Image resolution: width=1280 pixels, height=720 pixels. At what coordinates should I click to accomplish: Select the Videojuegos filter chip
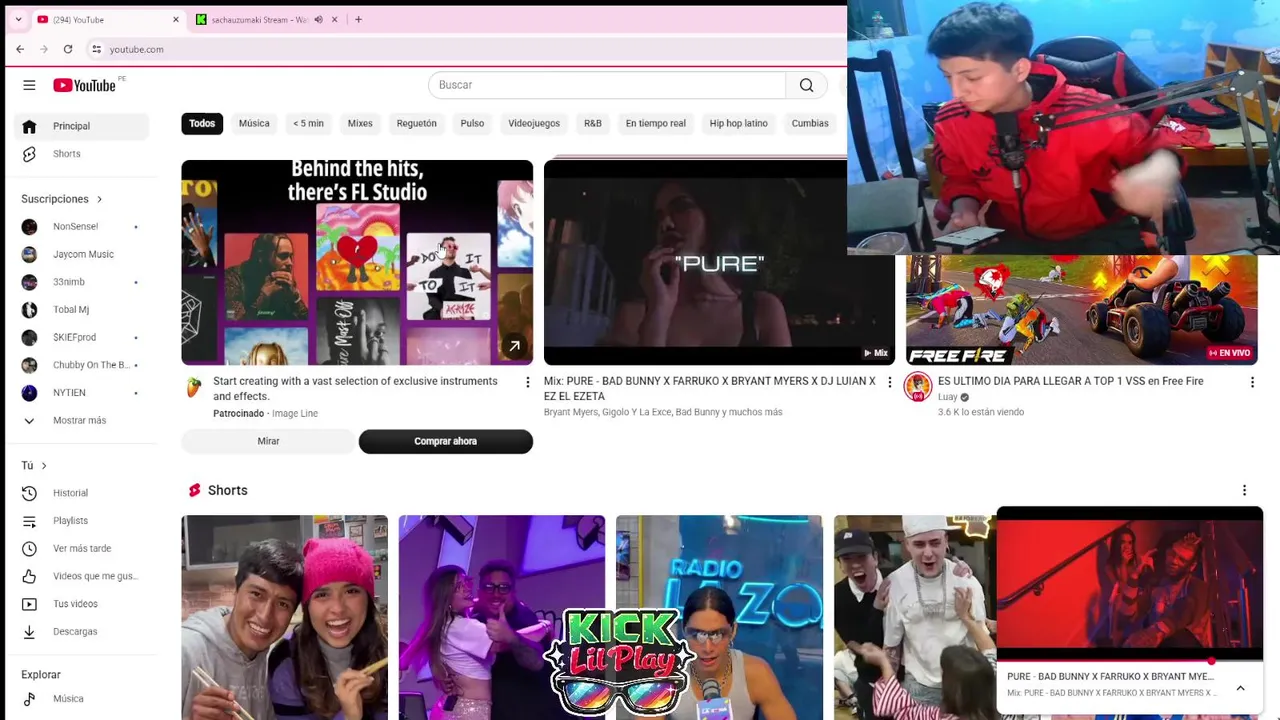point(534,123)
